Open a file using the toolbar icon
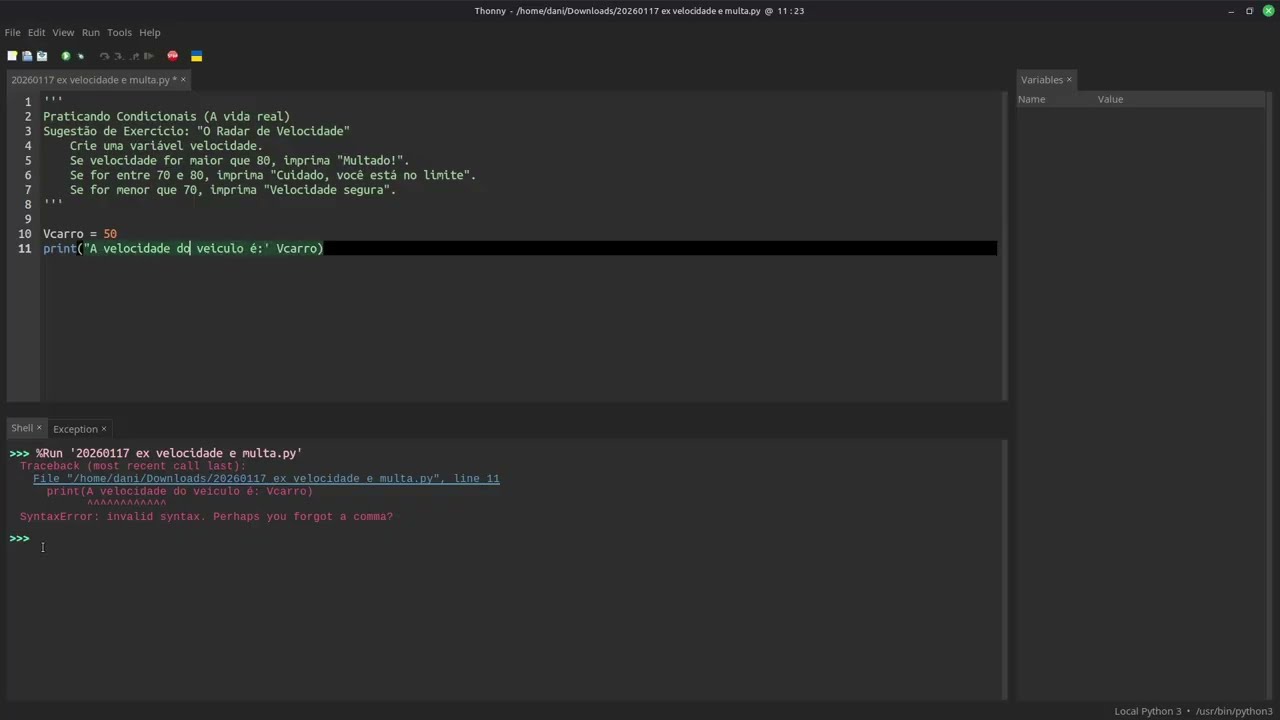Image resolution: width=1280 pixels, height=720 pixels. [x=27, y=56]
